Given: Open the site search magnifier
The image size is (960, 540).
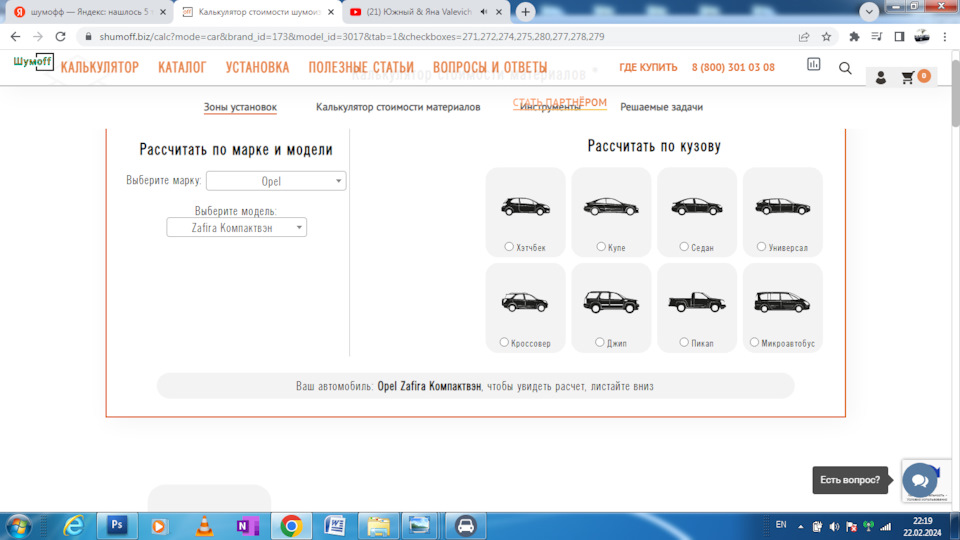Looking at the screenshot, I should click(845, 68).
